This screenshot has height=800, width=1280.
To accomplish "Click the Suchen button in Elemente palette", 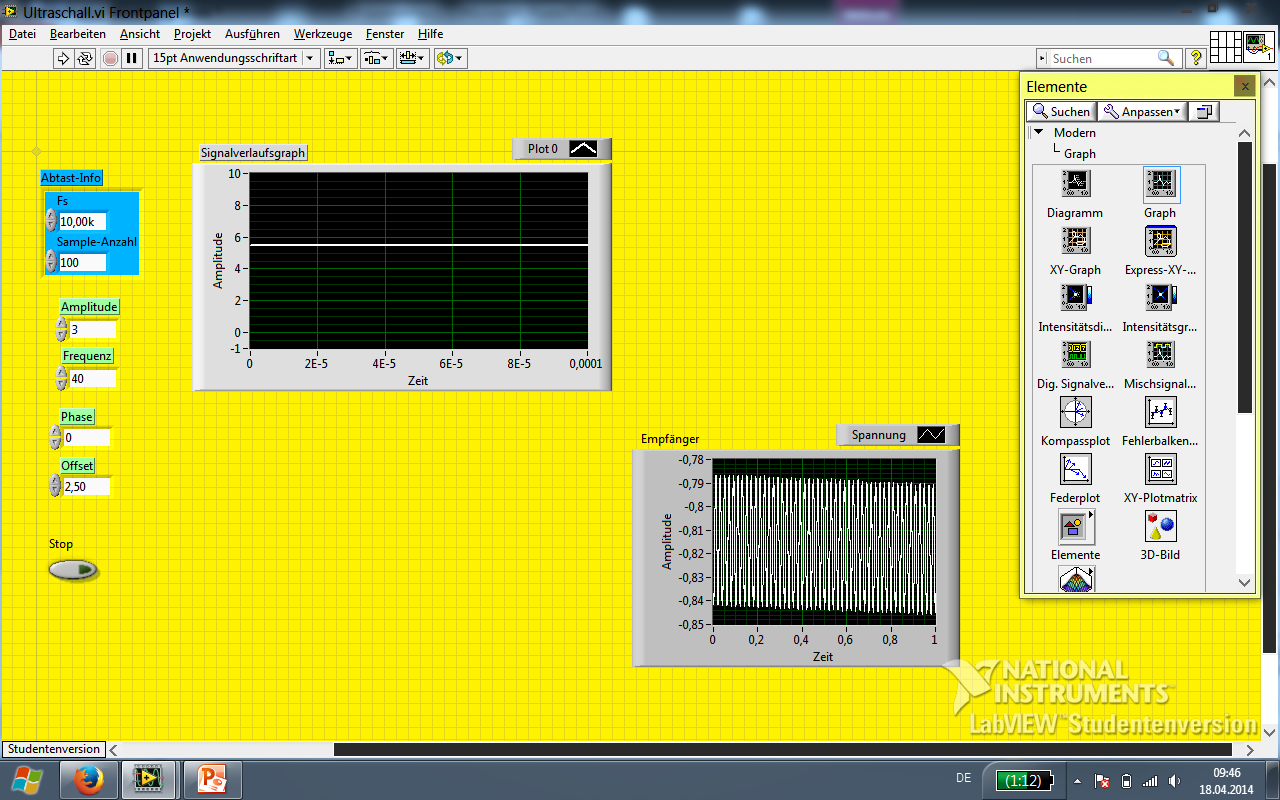I will pos(1061,112).
